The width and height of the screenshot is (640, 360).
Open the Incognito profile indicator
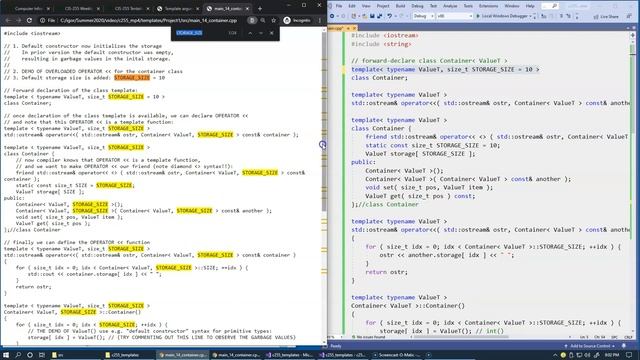(x=297, y=20)
